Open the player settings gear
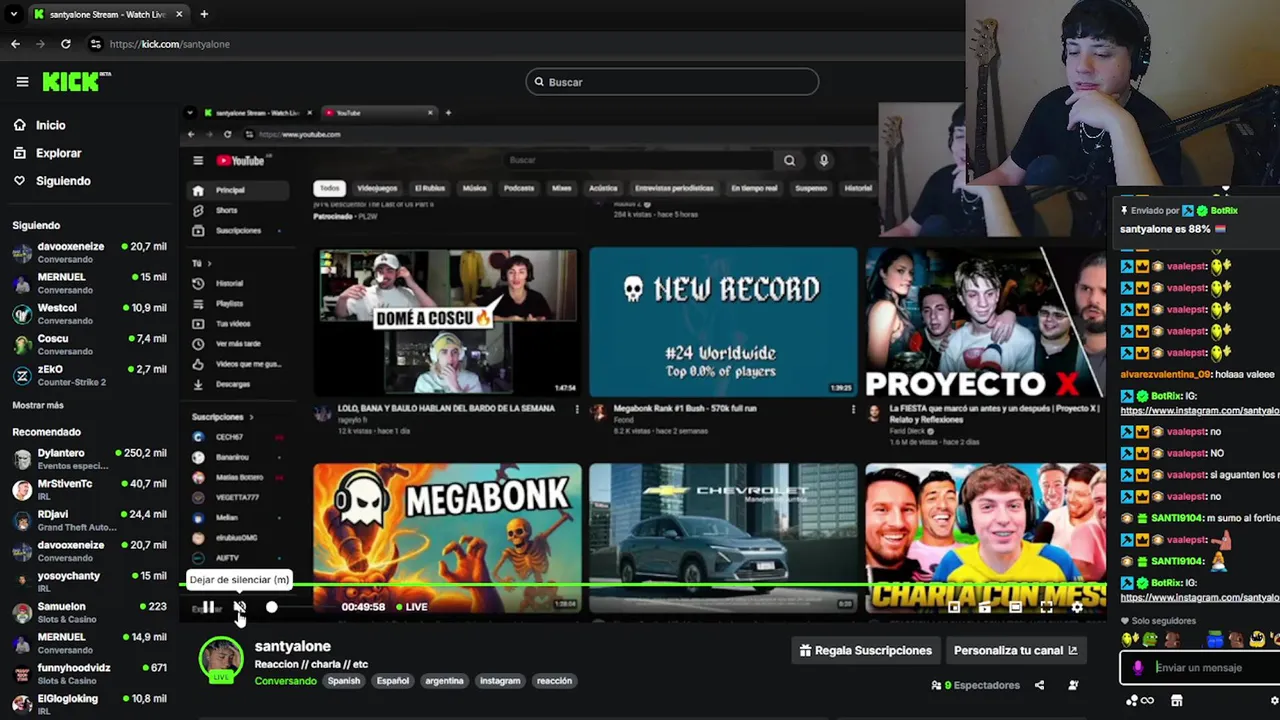The image size is (1280, 720). pos(1077,607)
